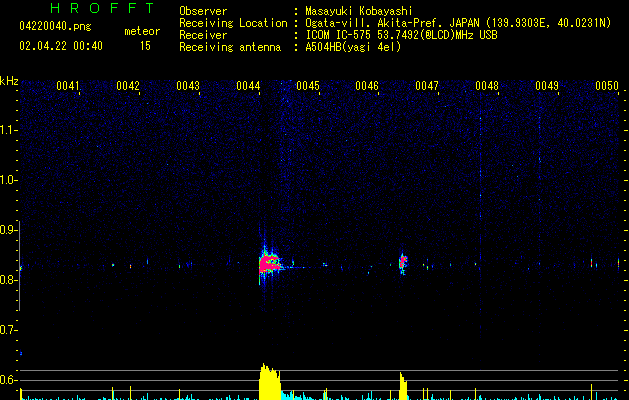Click the large yellow signal-strength bar near 0044
Viewport: 629px width, 400px height.
tap(270, 382)
